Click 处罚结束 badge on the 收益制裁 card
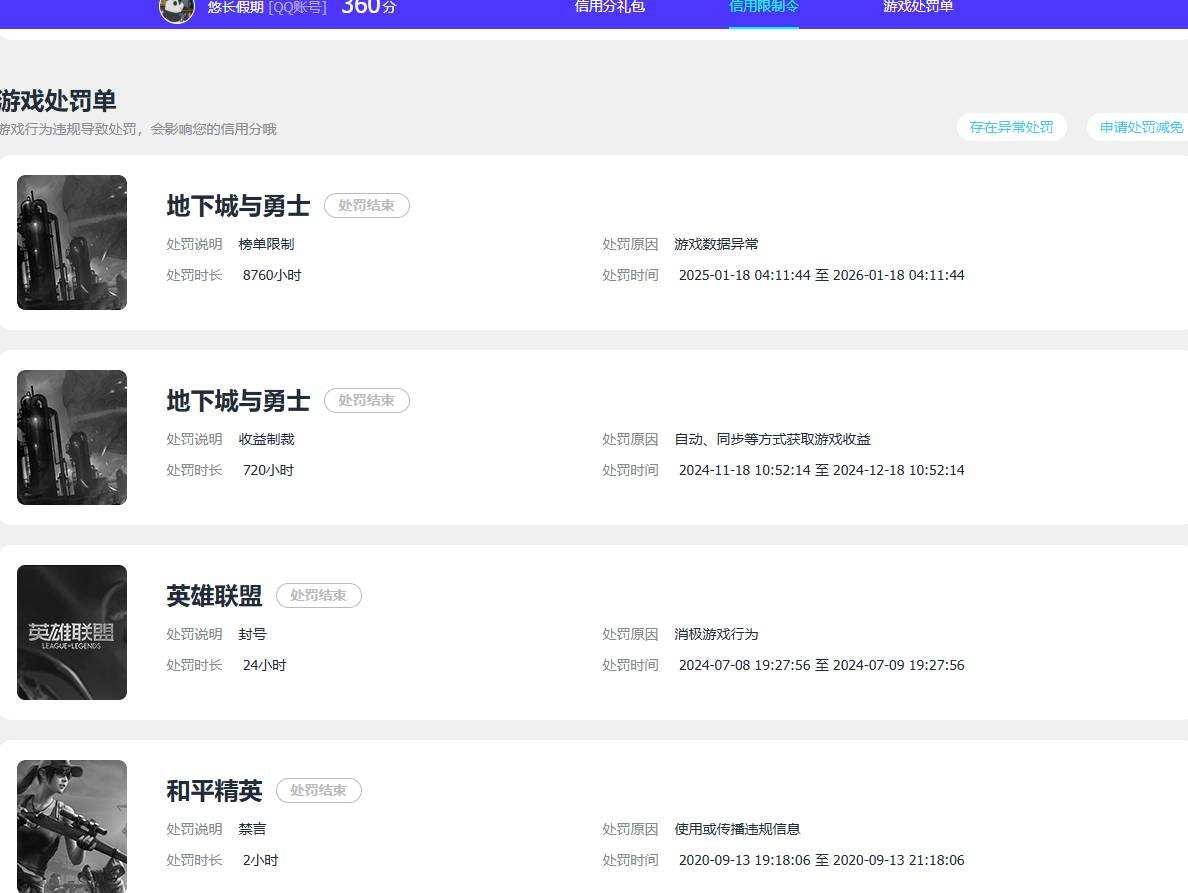 [367, 400]
